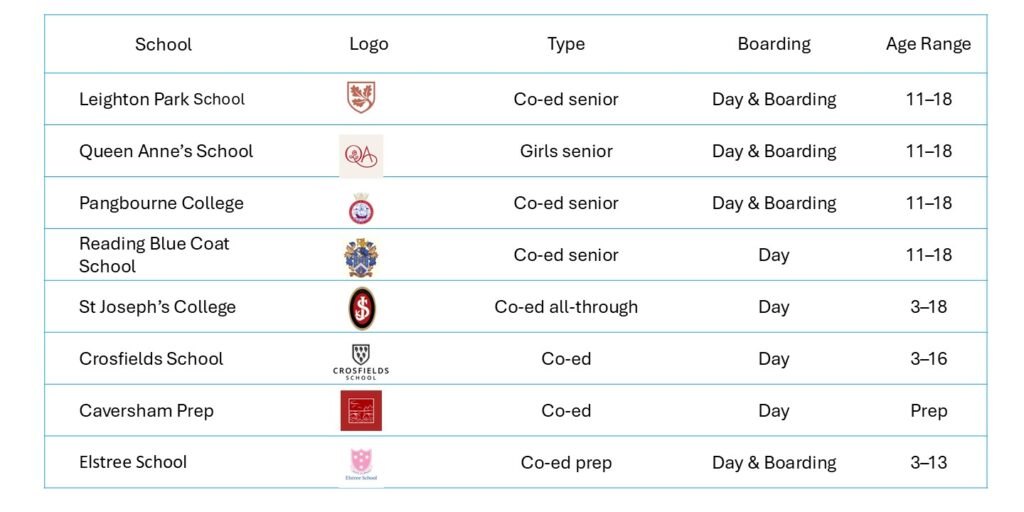Click the 3–13 age range cell
Viewport: 1024px width, 512px height.
pos(928,463)
